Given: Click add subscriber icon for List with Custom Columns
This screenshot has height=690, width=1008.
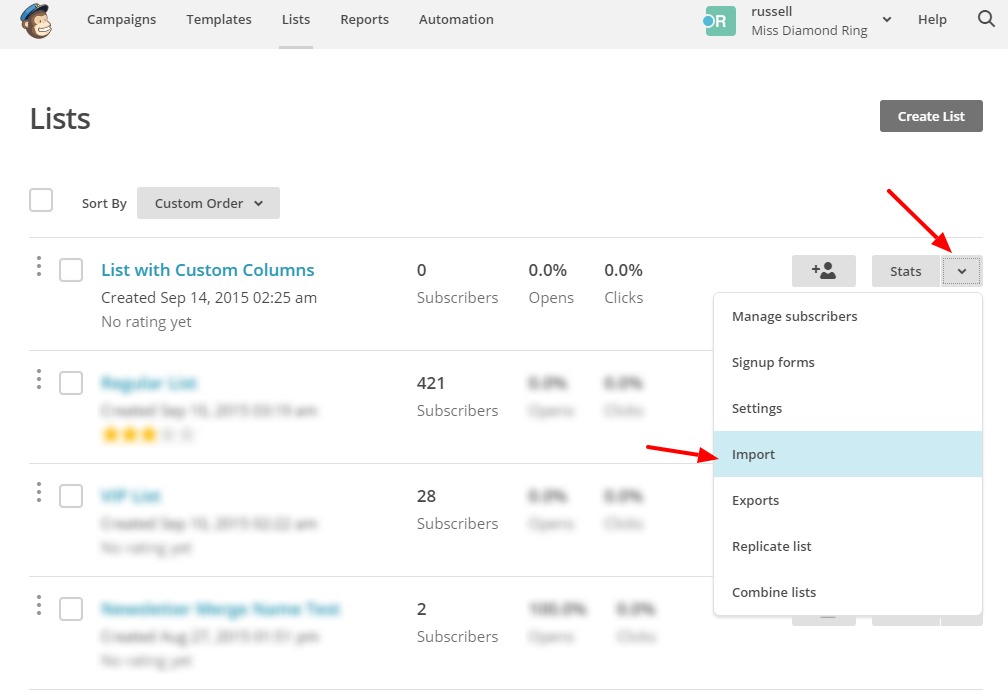Looking at the screenshot, I should click(x=824, y=271).
